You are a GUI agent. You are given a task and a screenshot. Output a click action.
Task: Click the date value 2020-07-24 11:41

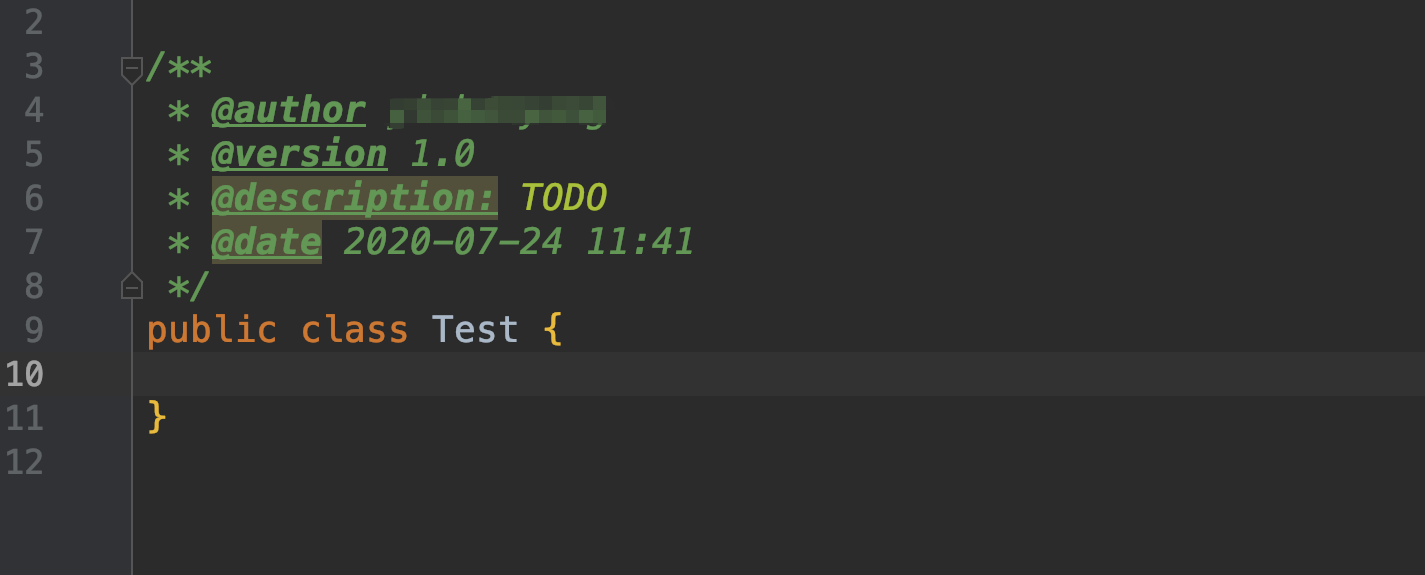[x=518, y=242]
